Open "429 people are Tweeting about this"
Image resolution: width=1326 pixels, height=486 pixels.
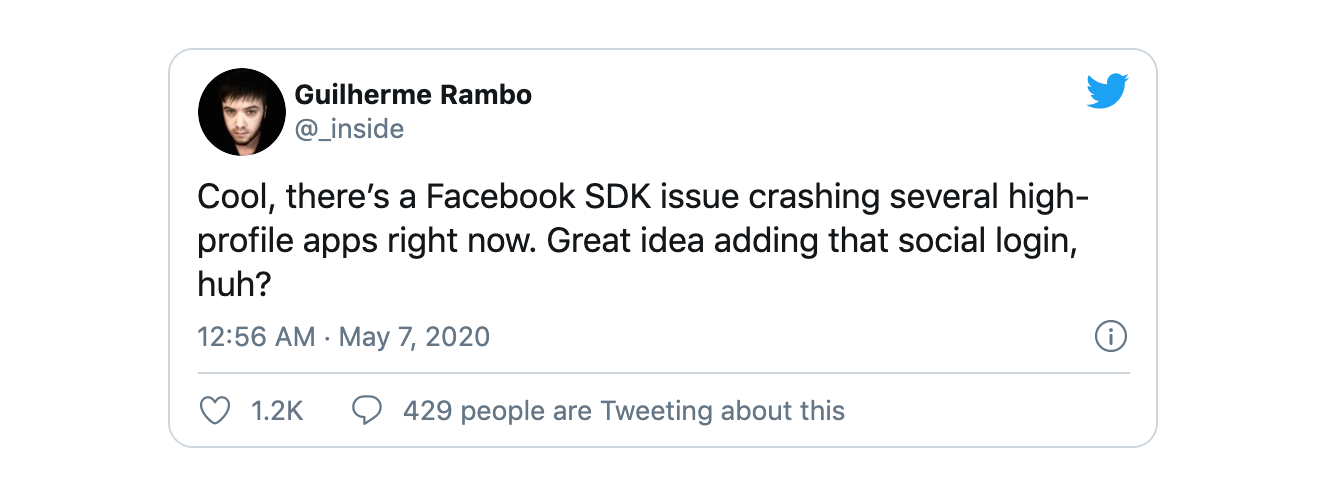[x=624, y=410]
